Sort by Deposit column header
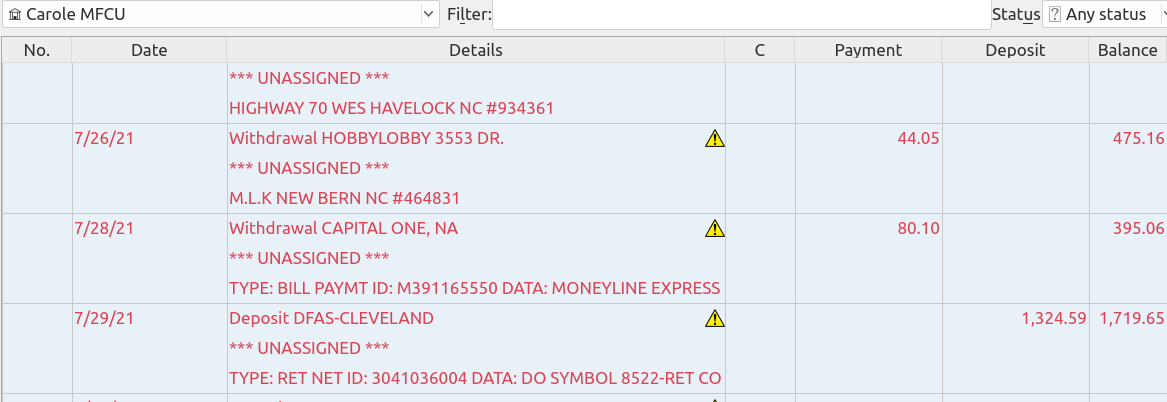The width and height of the screenshot is (1167, 402). coord(1015,50)
